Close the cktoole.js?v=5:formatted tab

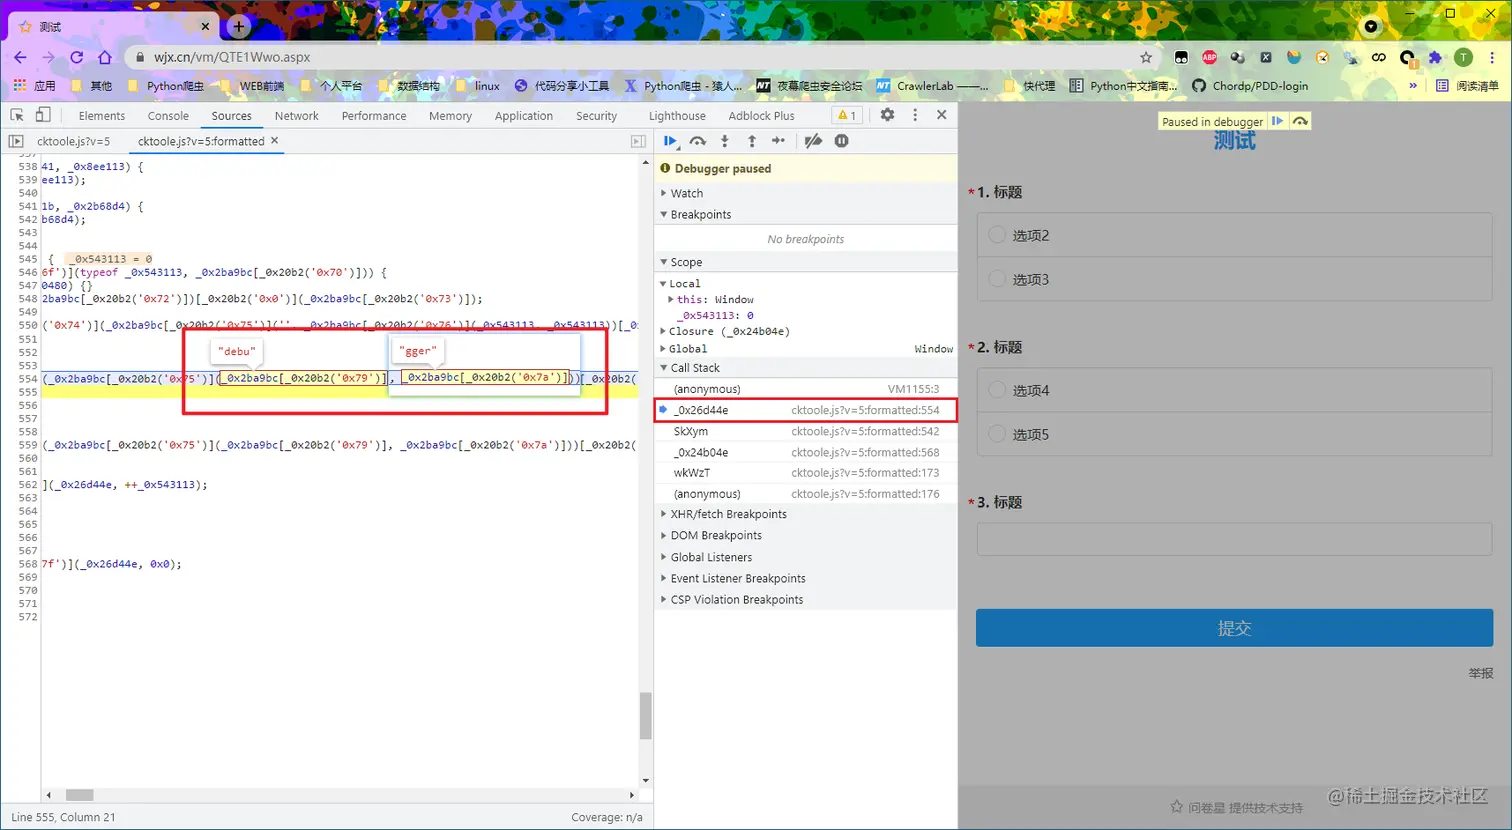click(275, 141)
